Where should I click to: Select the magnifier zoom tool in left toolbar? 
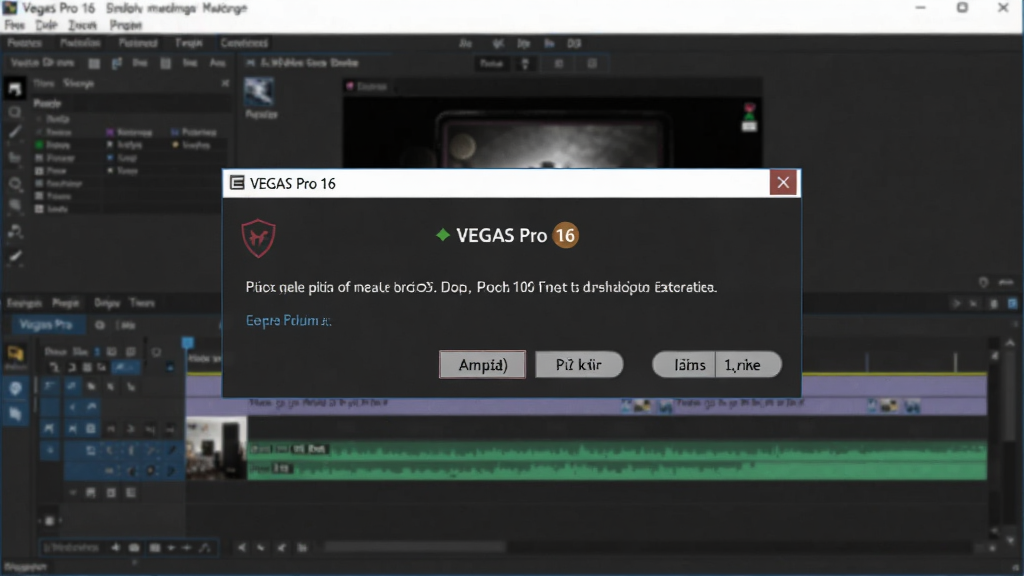15,185
